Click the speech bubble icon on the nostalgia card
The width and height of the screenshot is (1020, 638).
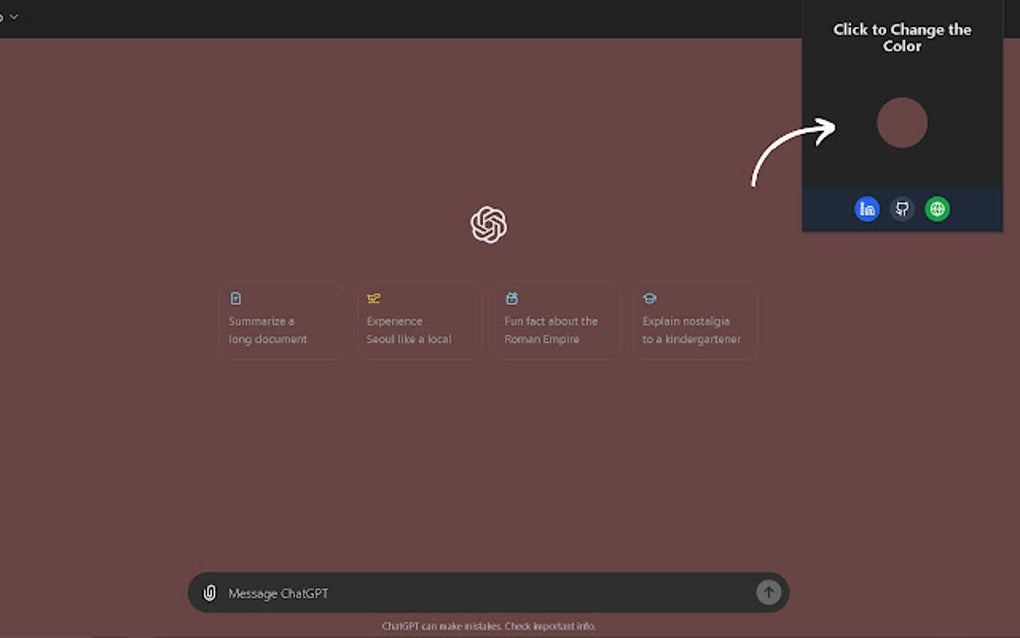tap(650, 297)
